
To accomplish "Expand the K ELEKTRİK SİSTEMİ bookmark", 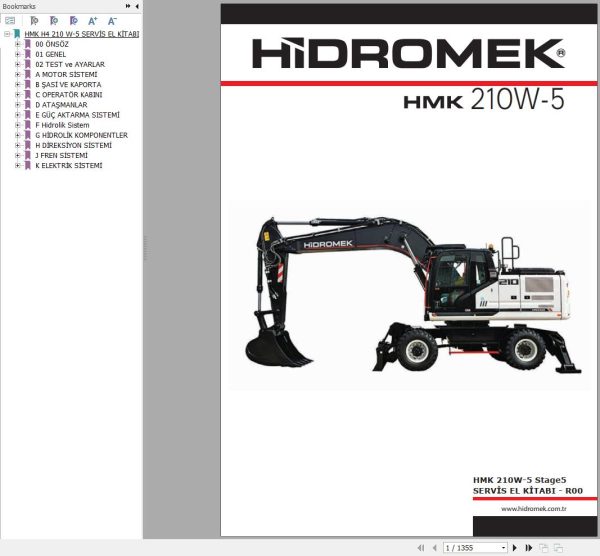I will 17,165.
